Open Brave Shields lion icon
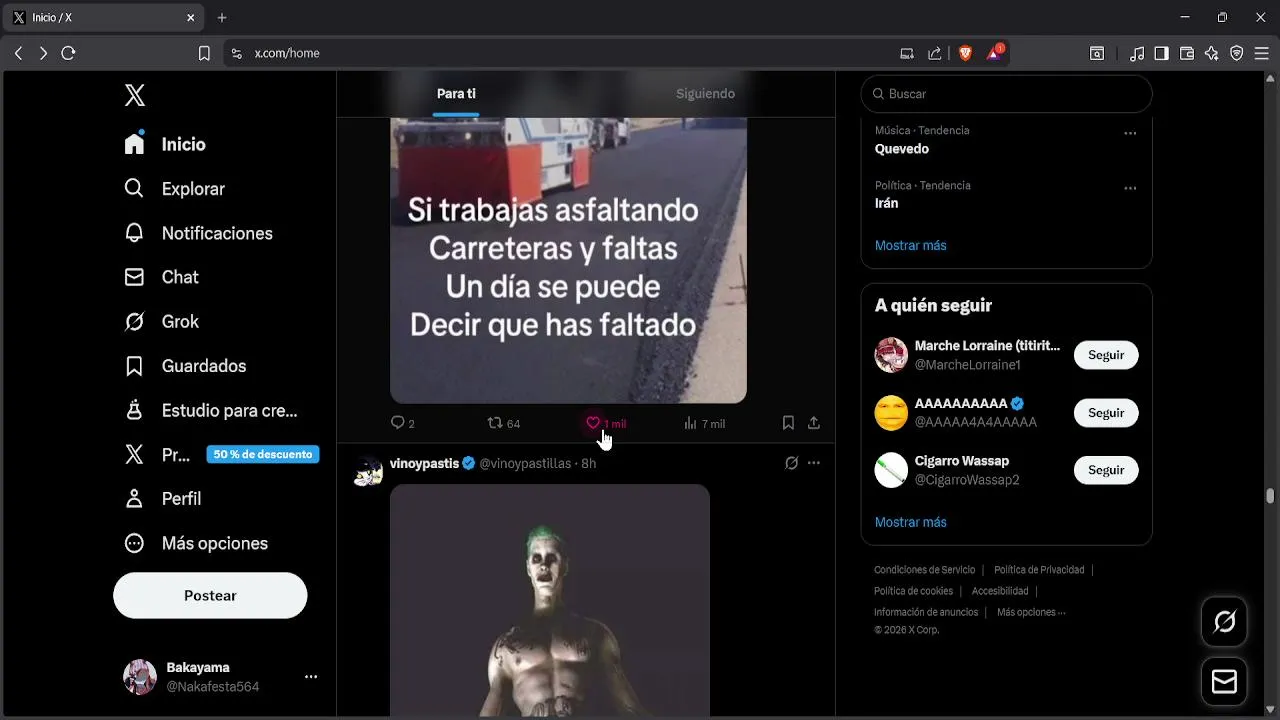The width and height of the screenshot is (1280, 720). (965, 53)
